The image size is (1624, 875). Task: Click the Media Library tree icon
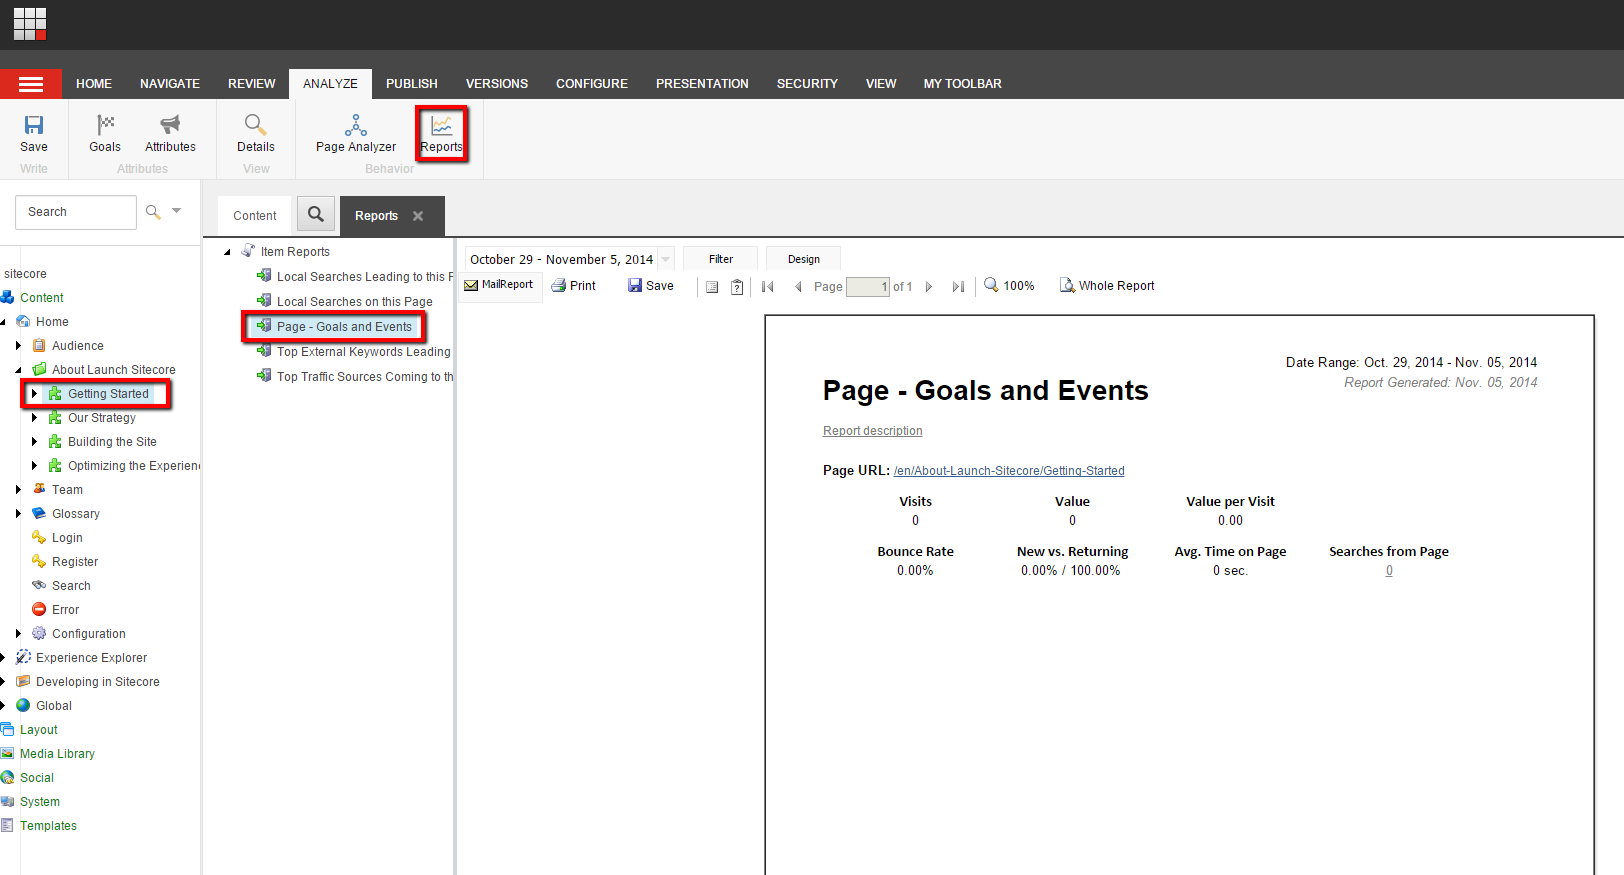[x=8, y=753]
